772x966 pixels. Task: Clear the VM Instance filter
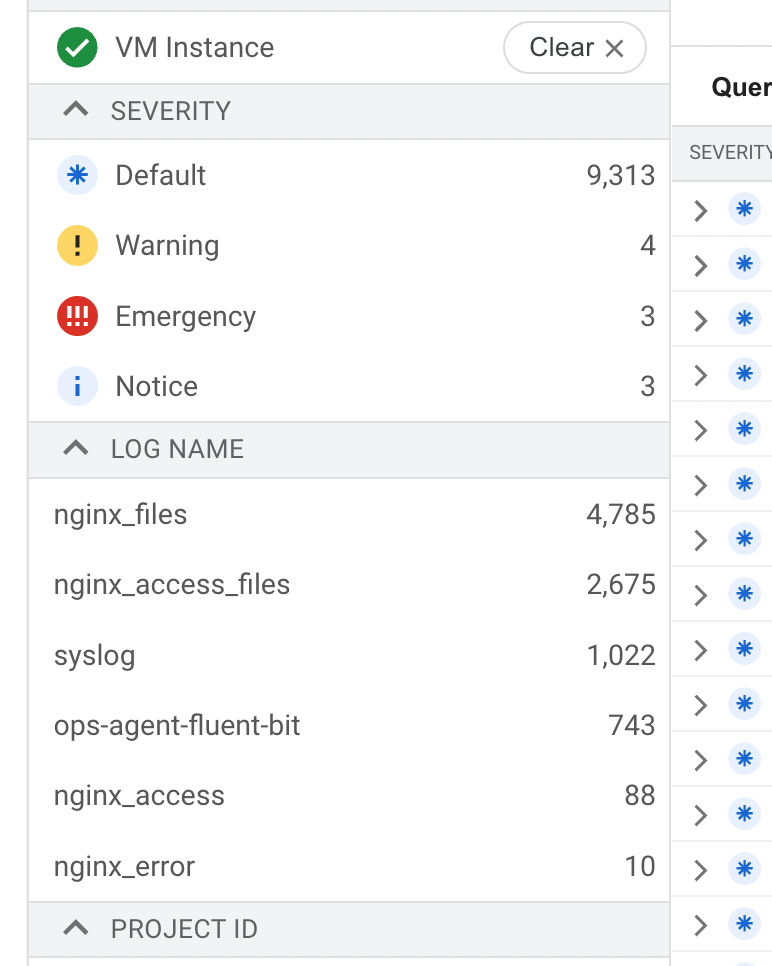click(x=574, y=47)
